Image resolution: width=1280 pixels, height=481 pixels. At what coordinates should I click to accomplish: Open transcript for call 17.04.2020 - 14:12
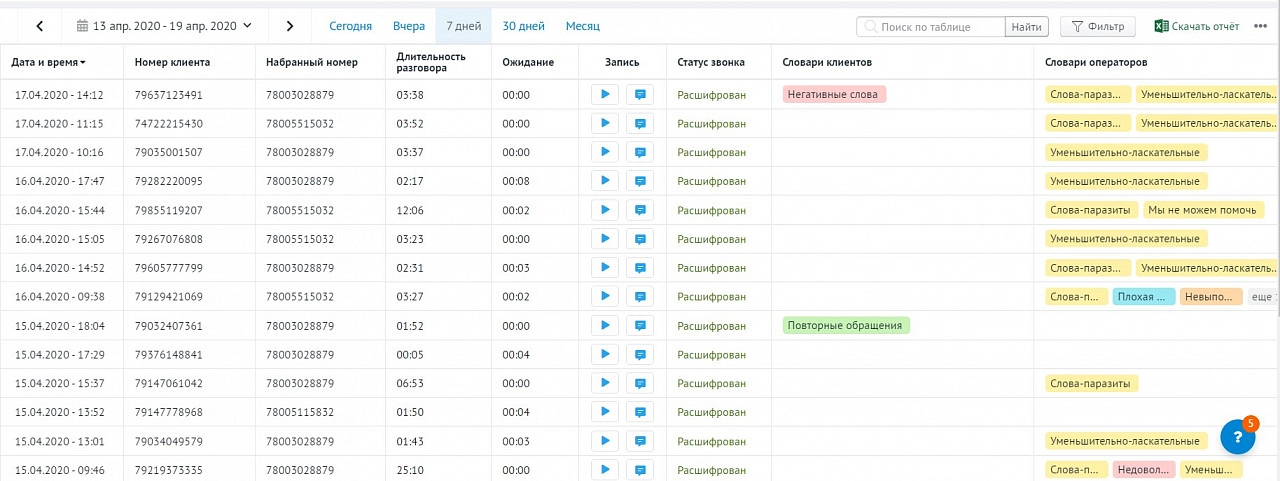click(640, 95)
